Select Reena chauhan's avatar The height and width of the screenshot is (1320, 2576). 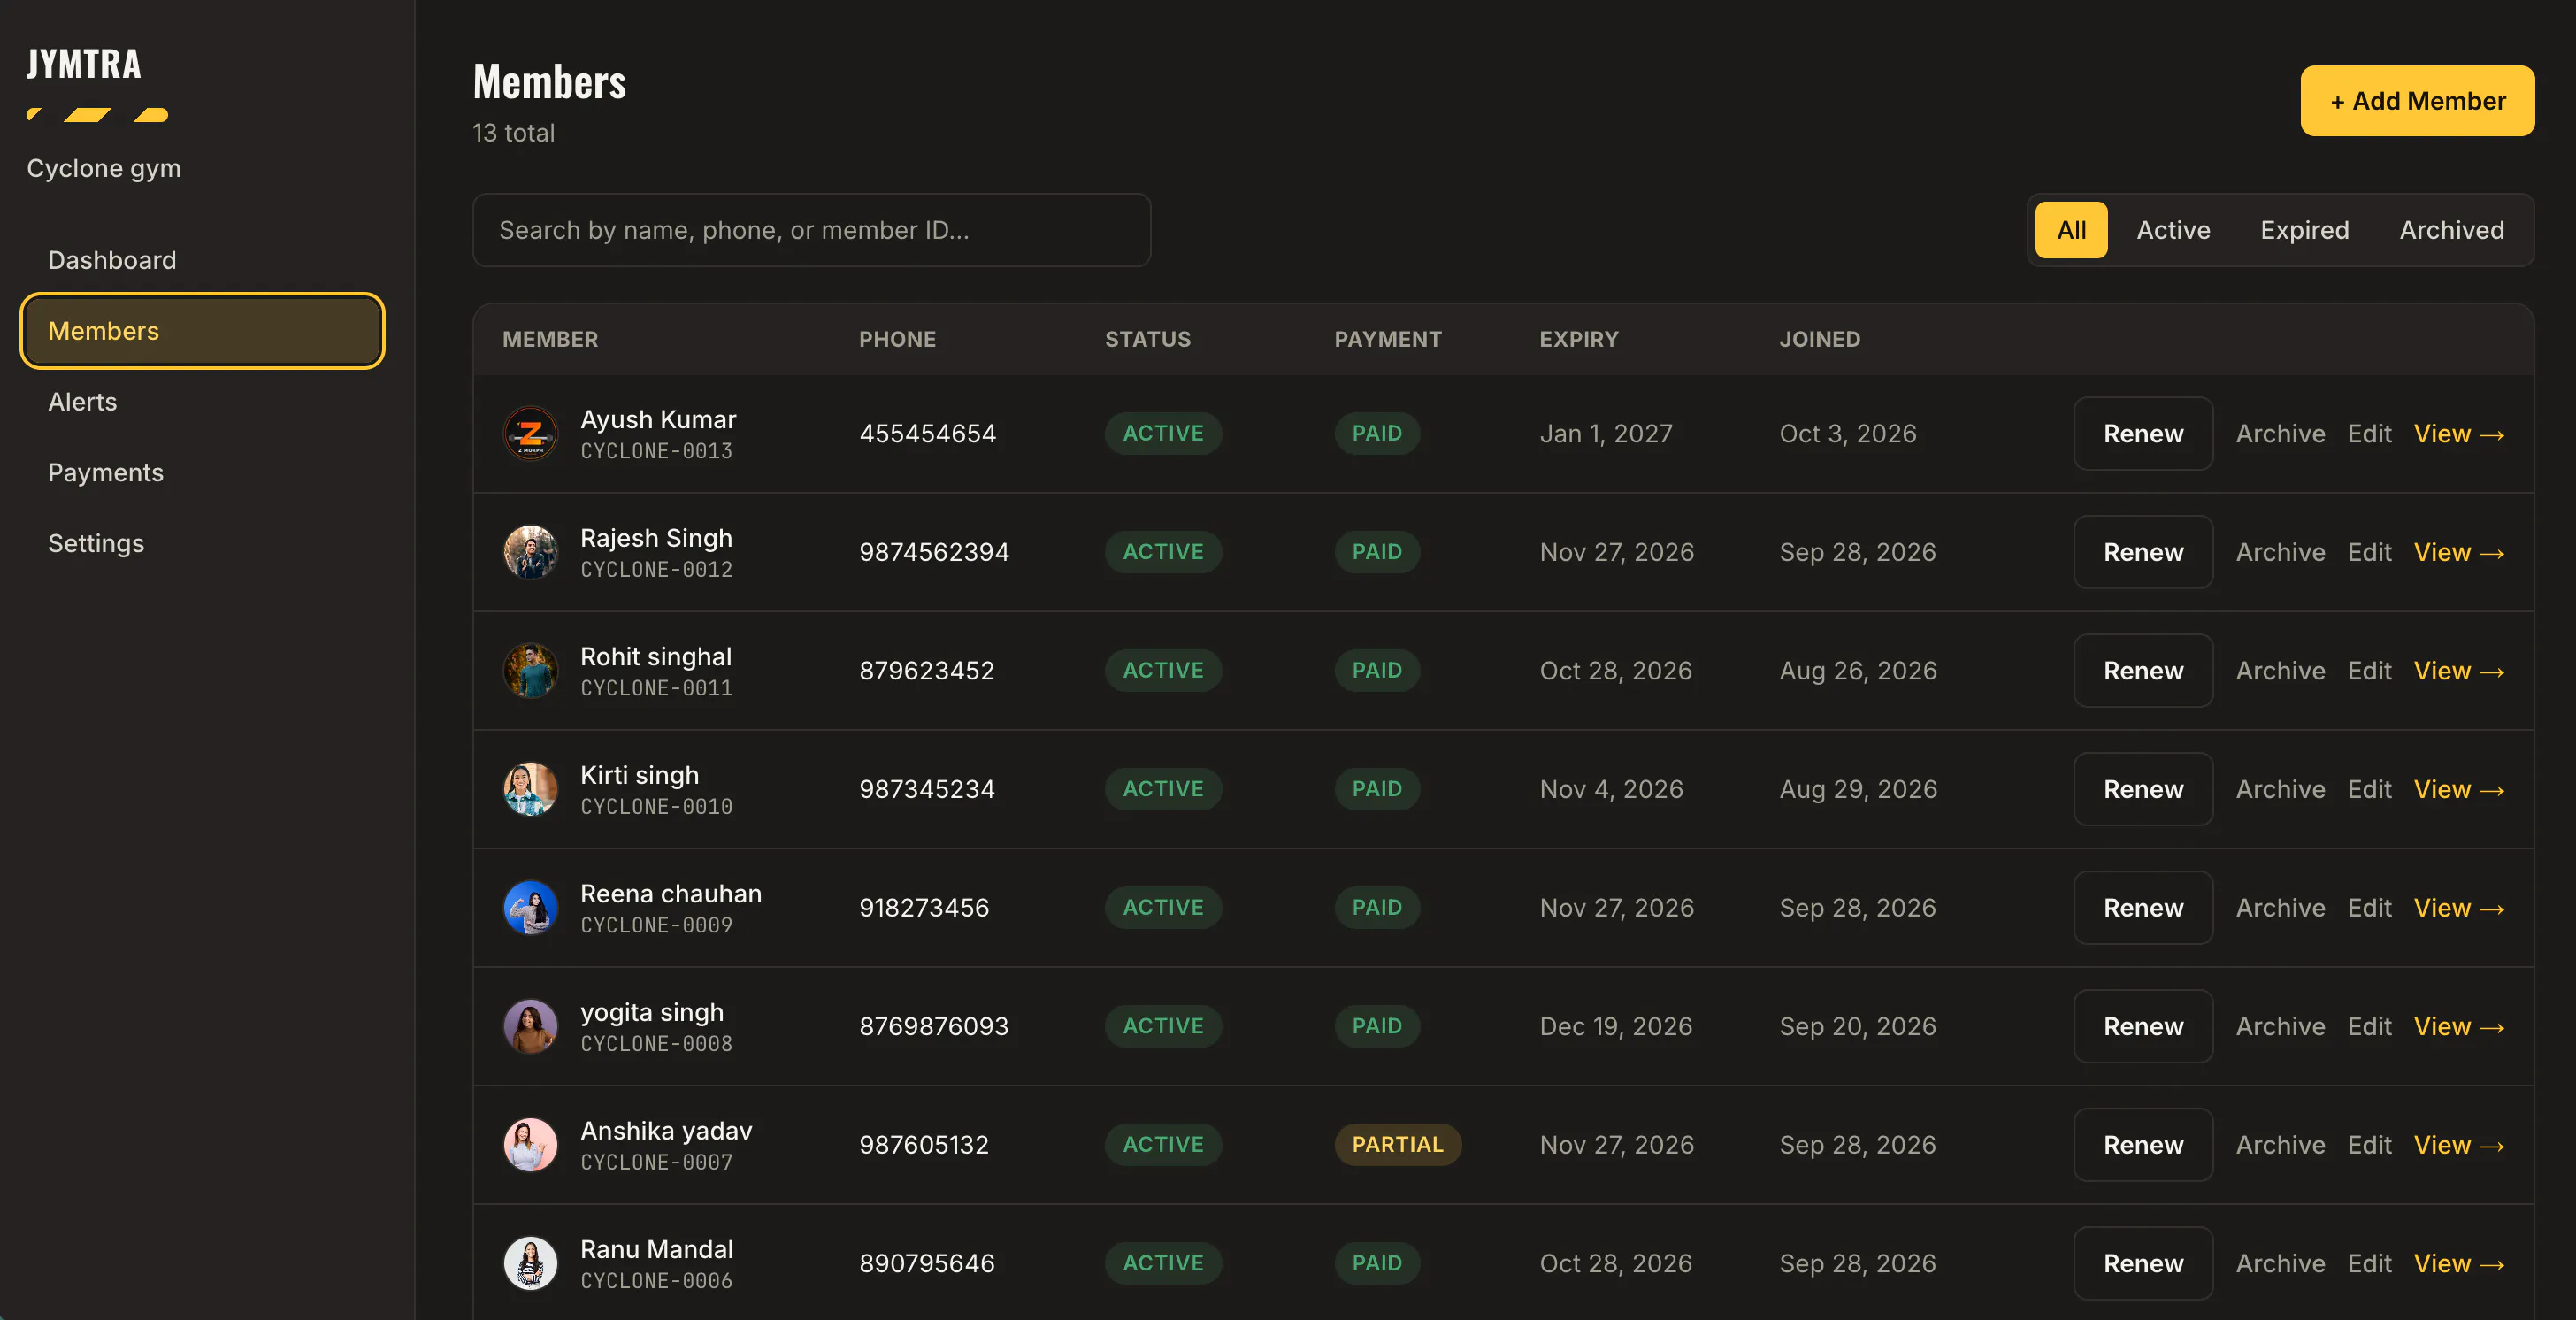click(x=530, y=907)
